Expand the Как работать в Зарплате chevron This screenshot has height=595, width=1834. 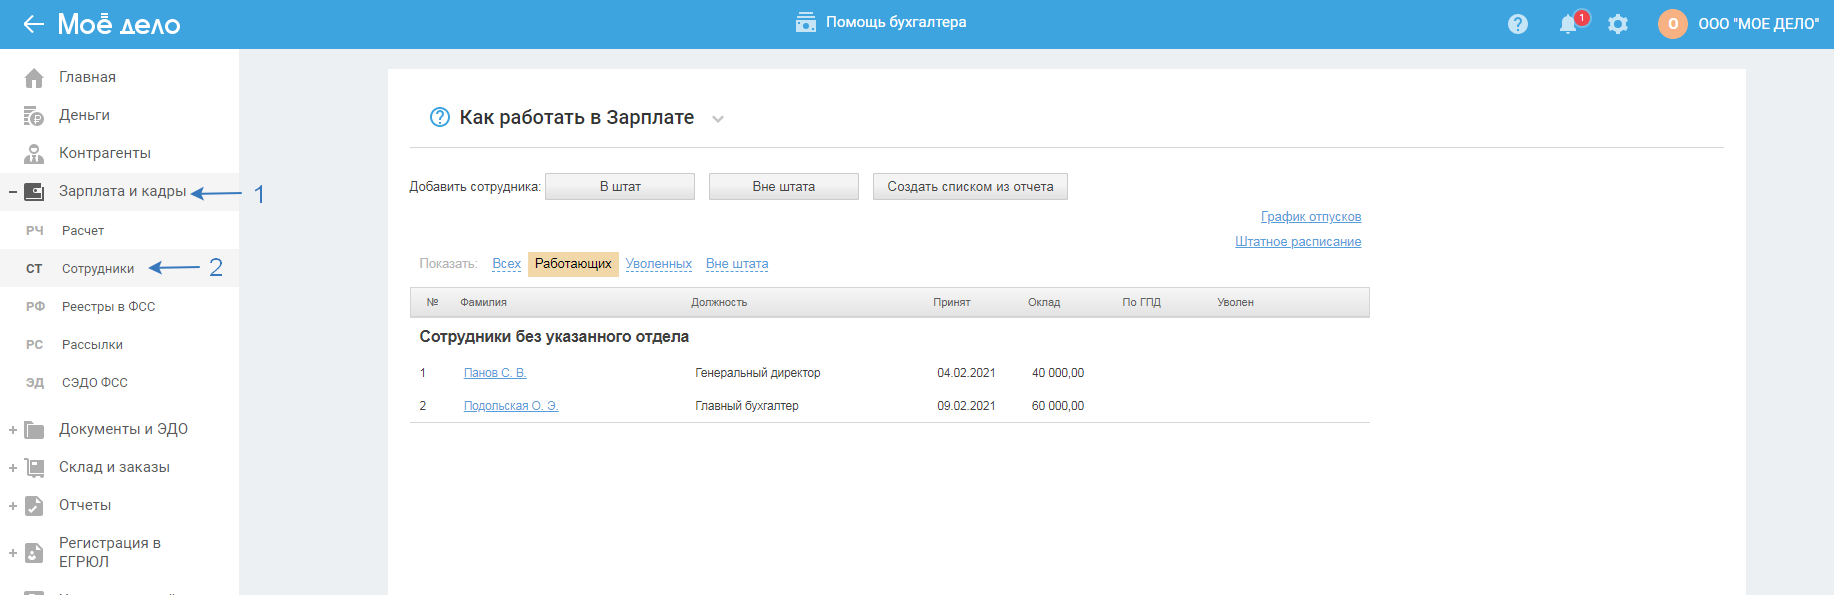click(x=717, y=119)
